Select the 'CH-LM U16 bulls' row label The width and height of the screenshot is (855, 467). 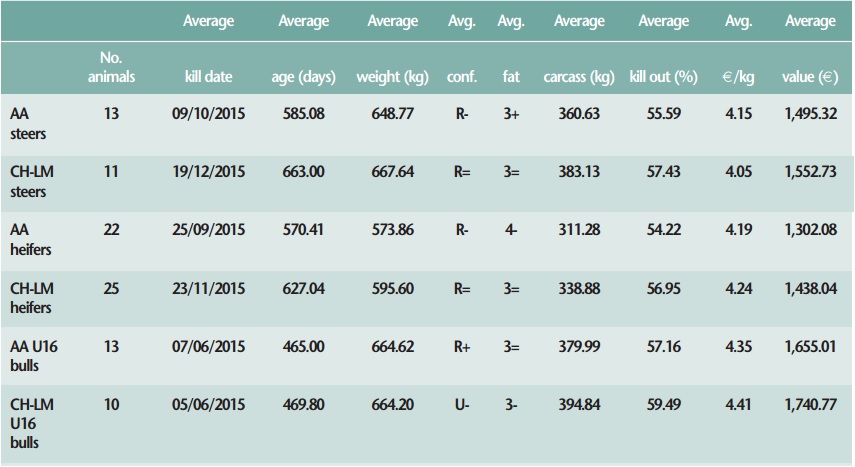pos(32,423)
